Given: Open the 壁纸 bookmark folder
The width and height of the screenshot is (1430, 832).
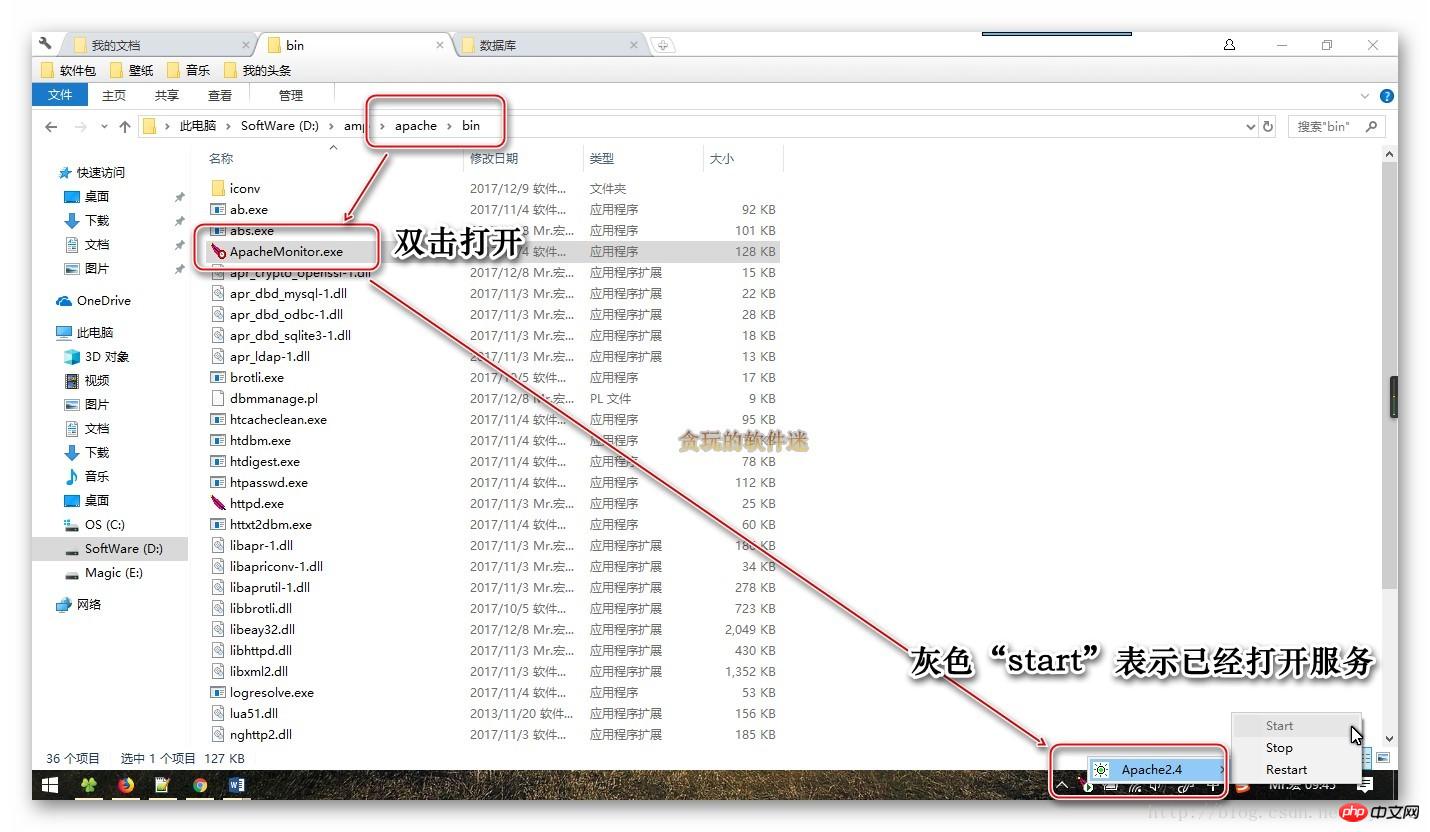Looking at the screenshot, I should [x=132, y=70].
